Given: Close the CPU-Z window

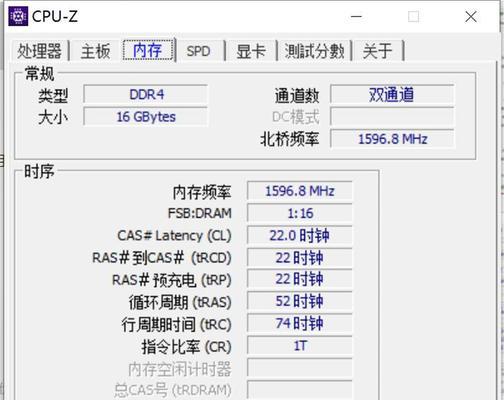Looking at the screenshot, I should (x=471, y=16).
